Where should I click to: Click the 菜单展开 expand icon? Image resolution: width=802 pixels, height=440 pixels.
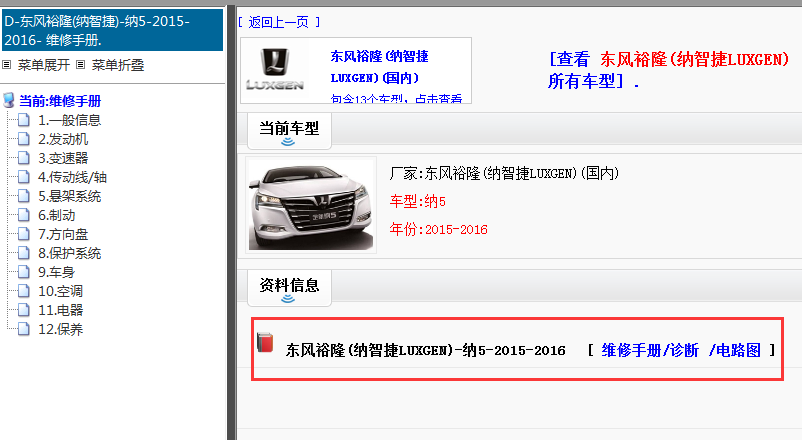7,64
